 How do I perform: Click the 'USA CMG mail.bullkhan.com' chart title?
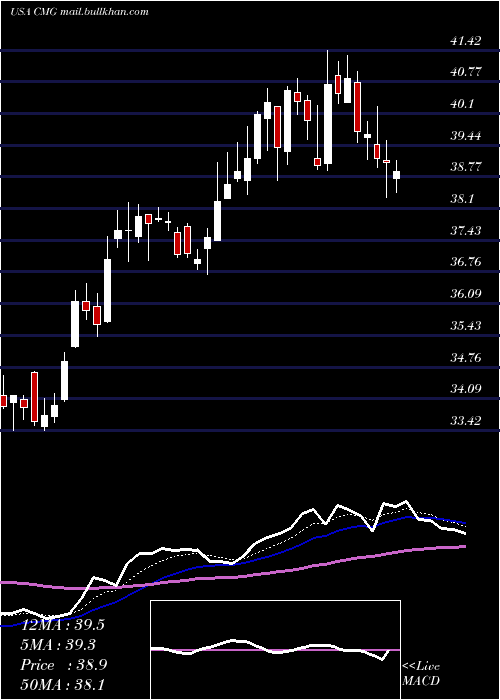[x=79, y=12]
